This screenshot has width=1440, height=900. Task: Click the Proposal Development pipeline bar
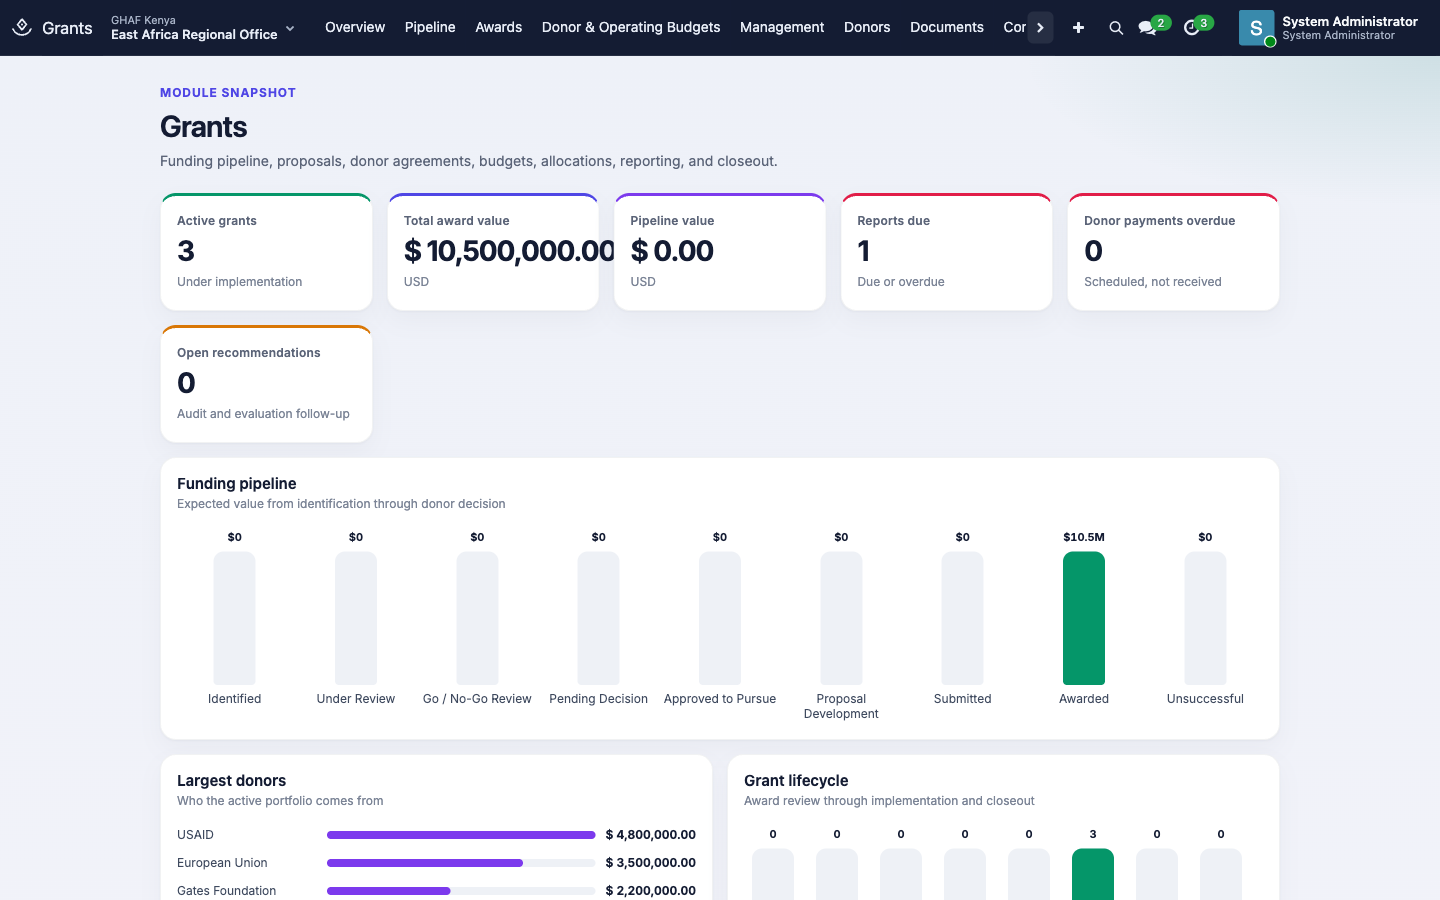[x=841, y=618]
